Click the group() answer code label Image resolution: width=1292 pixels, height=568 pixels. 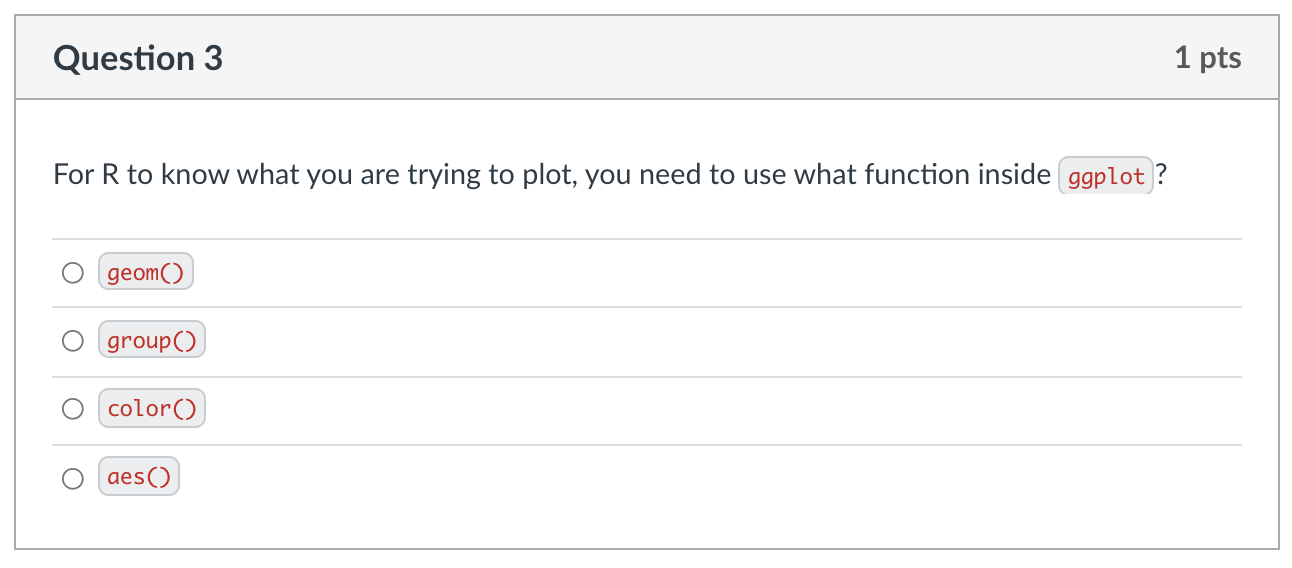(152, 341)
